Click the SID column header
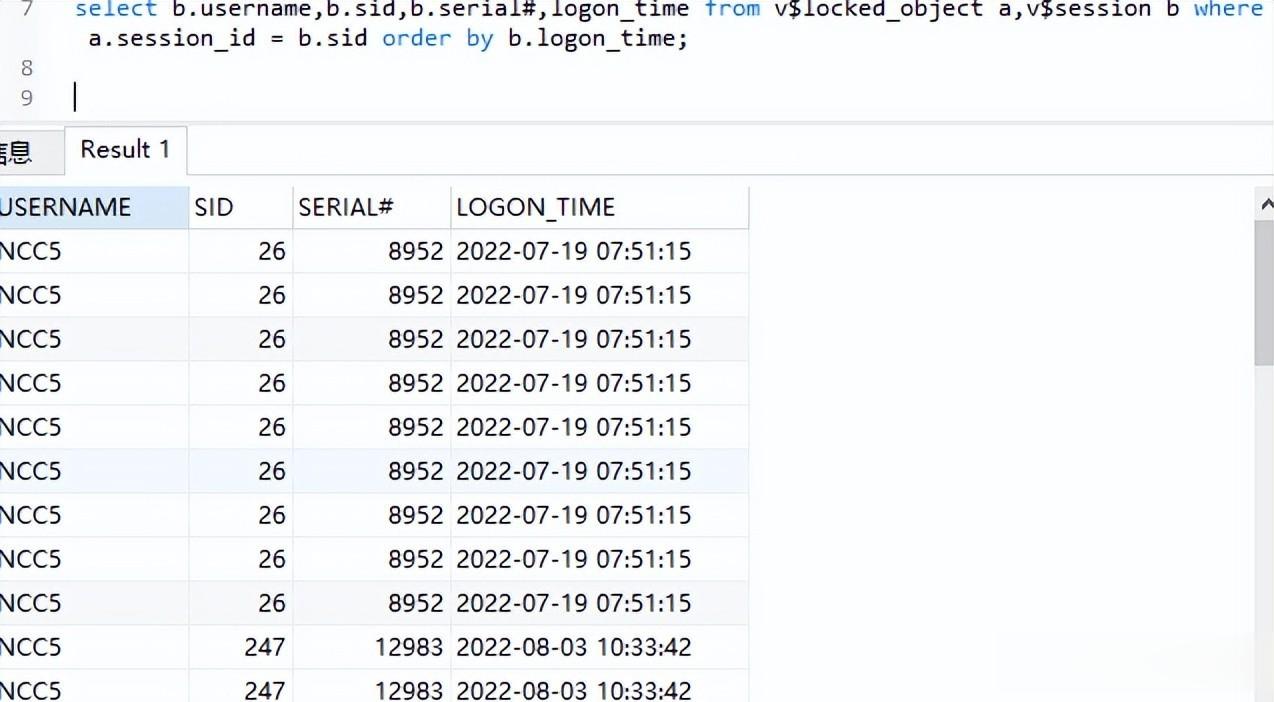This screenshot has width=1274, height=702. tap(240, 207)
